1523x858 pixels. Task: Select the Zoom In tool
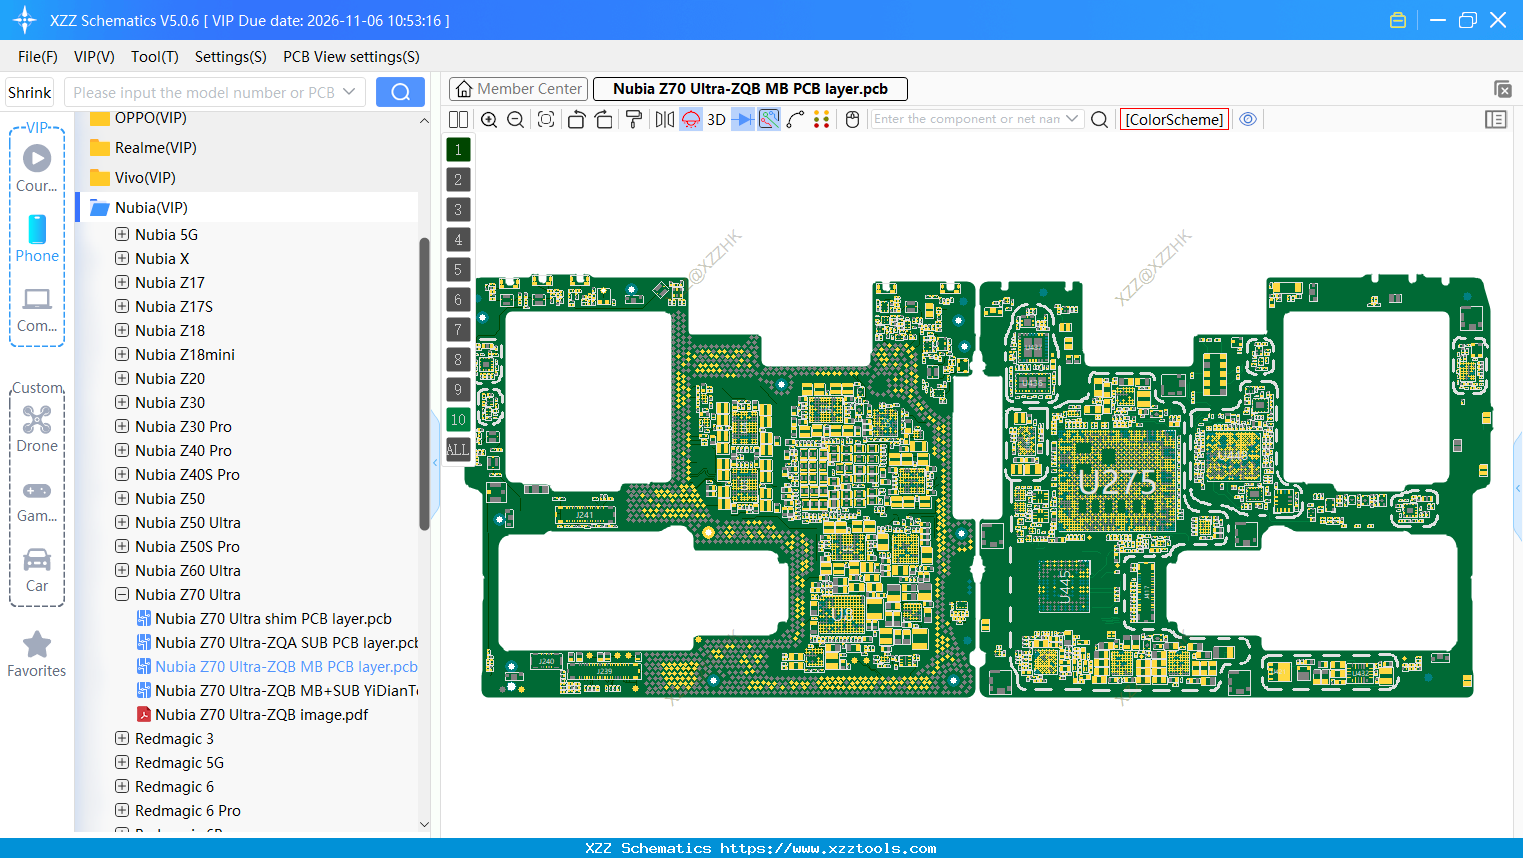pos(489,119)
